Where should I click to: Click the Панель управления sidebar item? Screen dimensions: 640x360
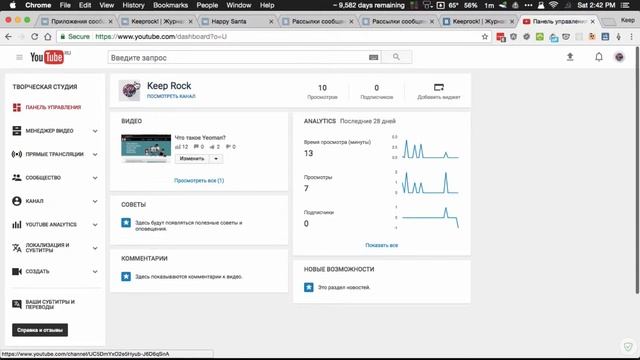point(53,107)
